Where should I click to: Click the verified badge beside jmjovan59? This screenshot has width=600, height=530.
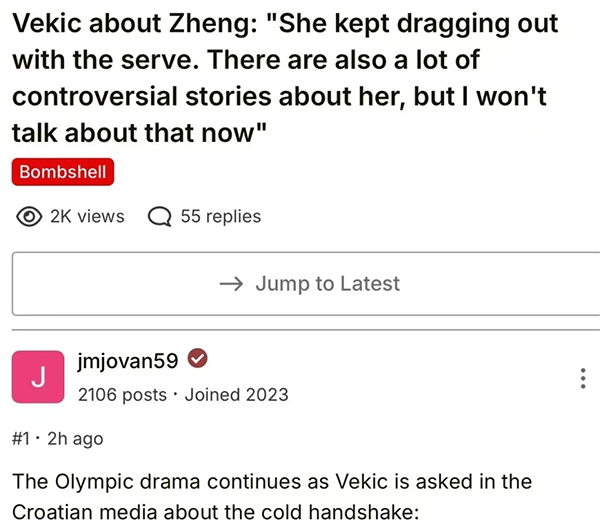(197, 360)
